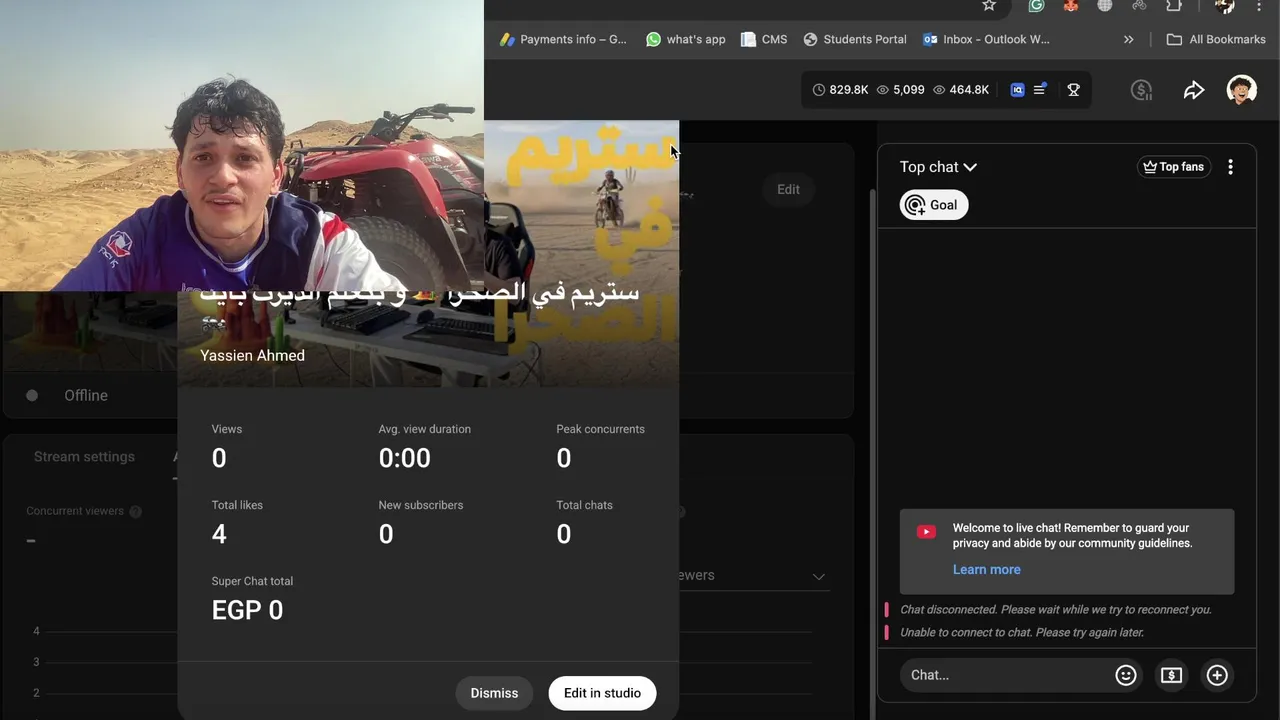Screen dimensions: 1280x720
Task: Click the 'Unable to connect to chat' message
Action: click(x=1022, y=632)
